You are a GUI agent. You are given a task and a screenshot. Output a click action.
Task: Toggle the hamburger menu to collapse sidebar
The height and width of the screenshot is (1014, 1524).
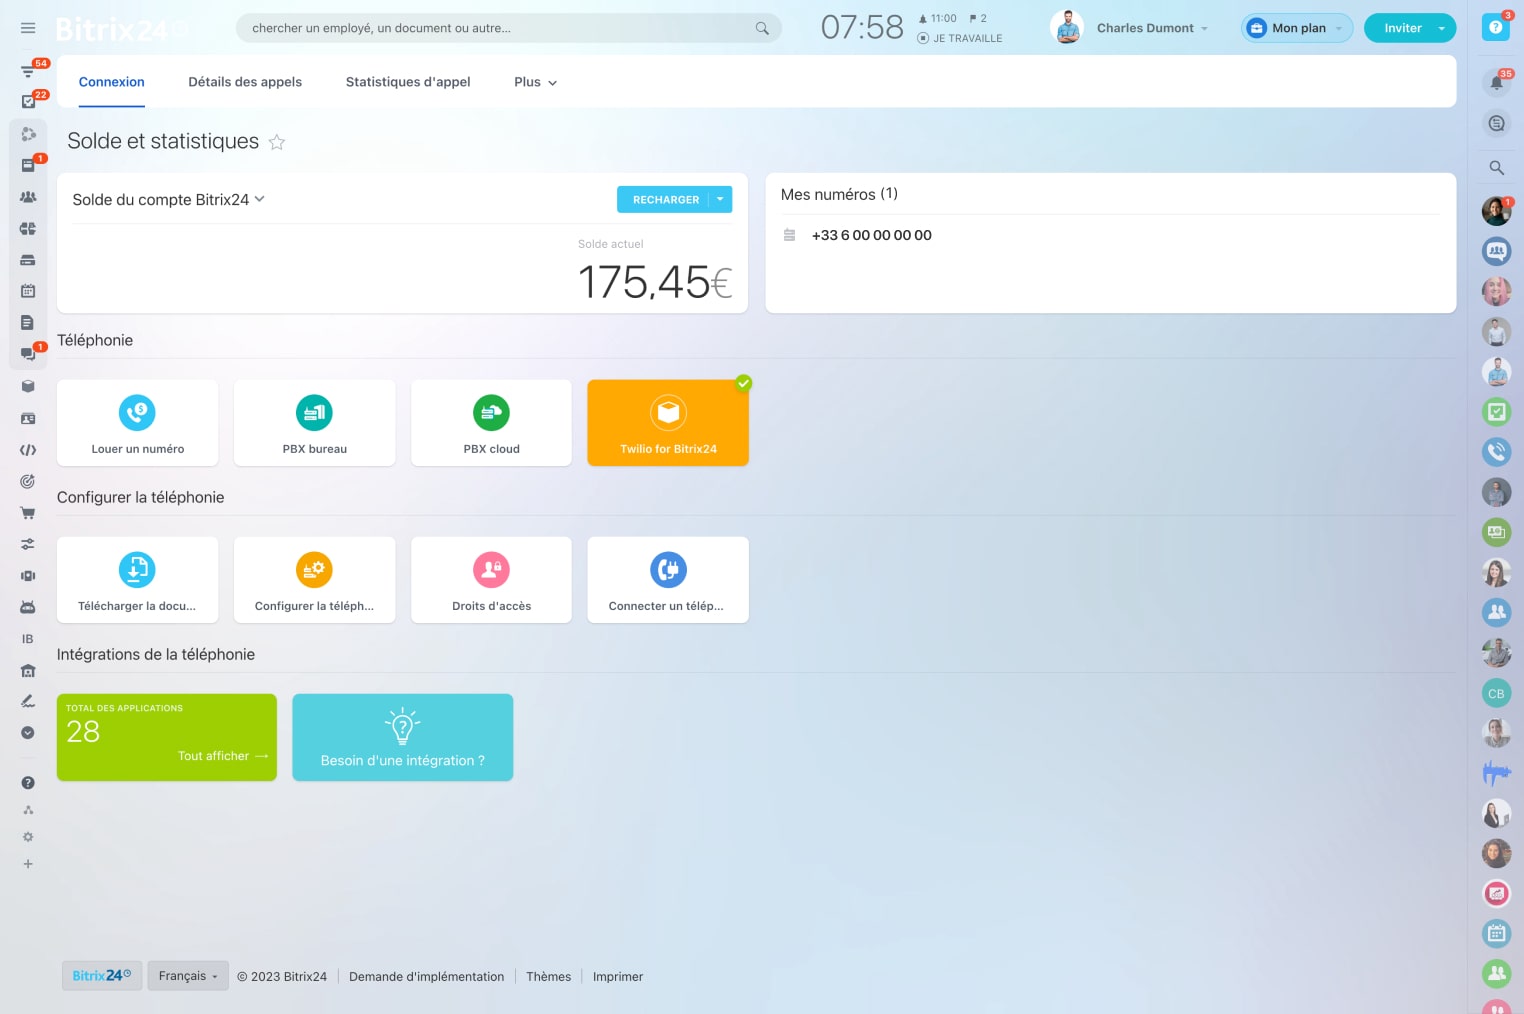point(28,28)
